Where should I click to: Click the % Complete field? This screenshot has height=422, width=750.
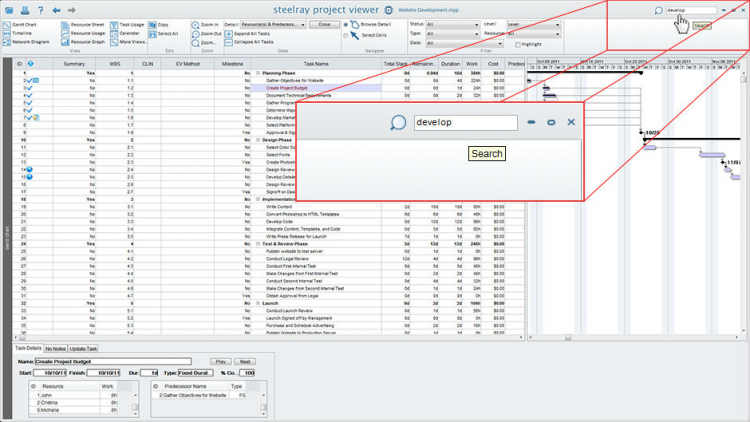pos(247,373)
